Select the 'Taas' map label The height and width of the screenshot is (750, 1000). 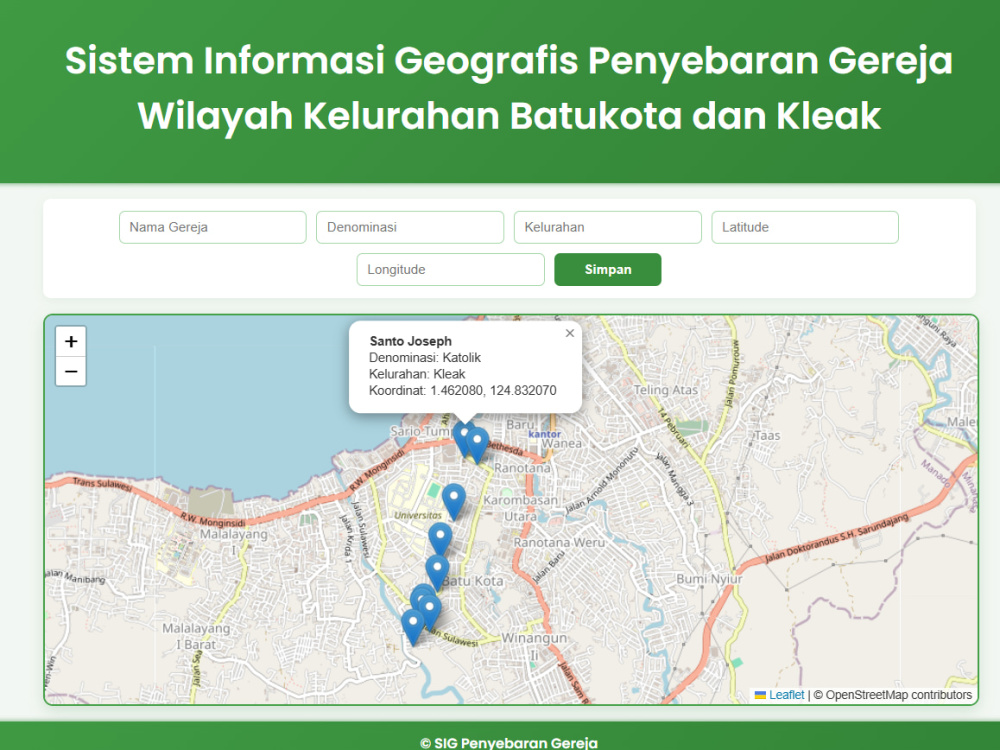point(767,436)
